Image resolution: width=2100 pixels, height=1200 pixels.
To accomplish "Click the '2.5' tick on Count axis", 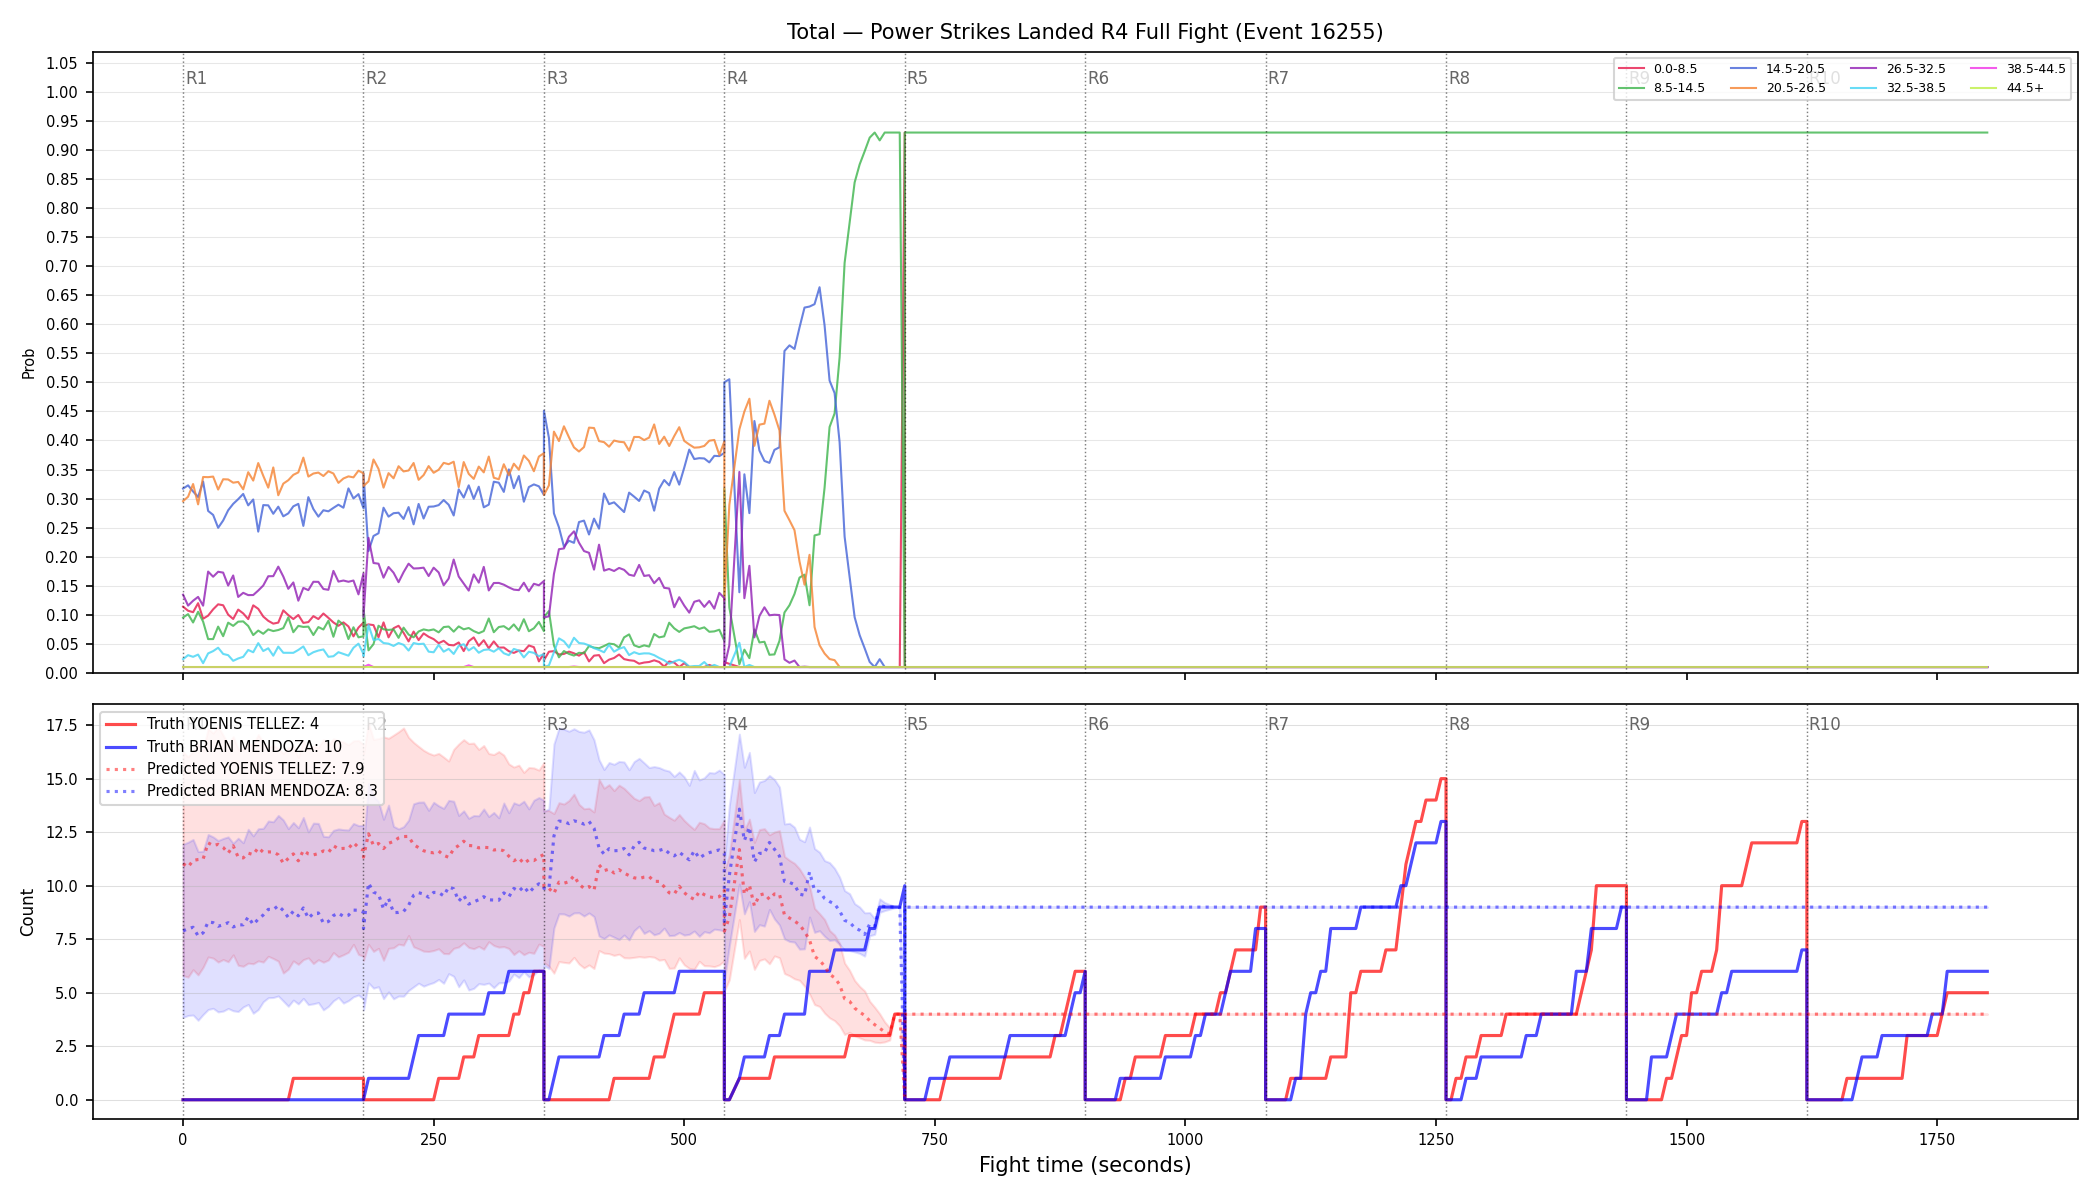I will click(66, 1046).
